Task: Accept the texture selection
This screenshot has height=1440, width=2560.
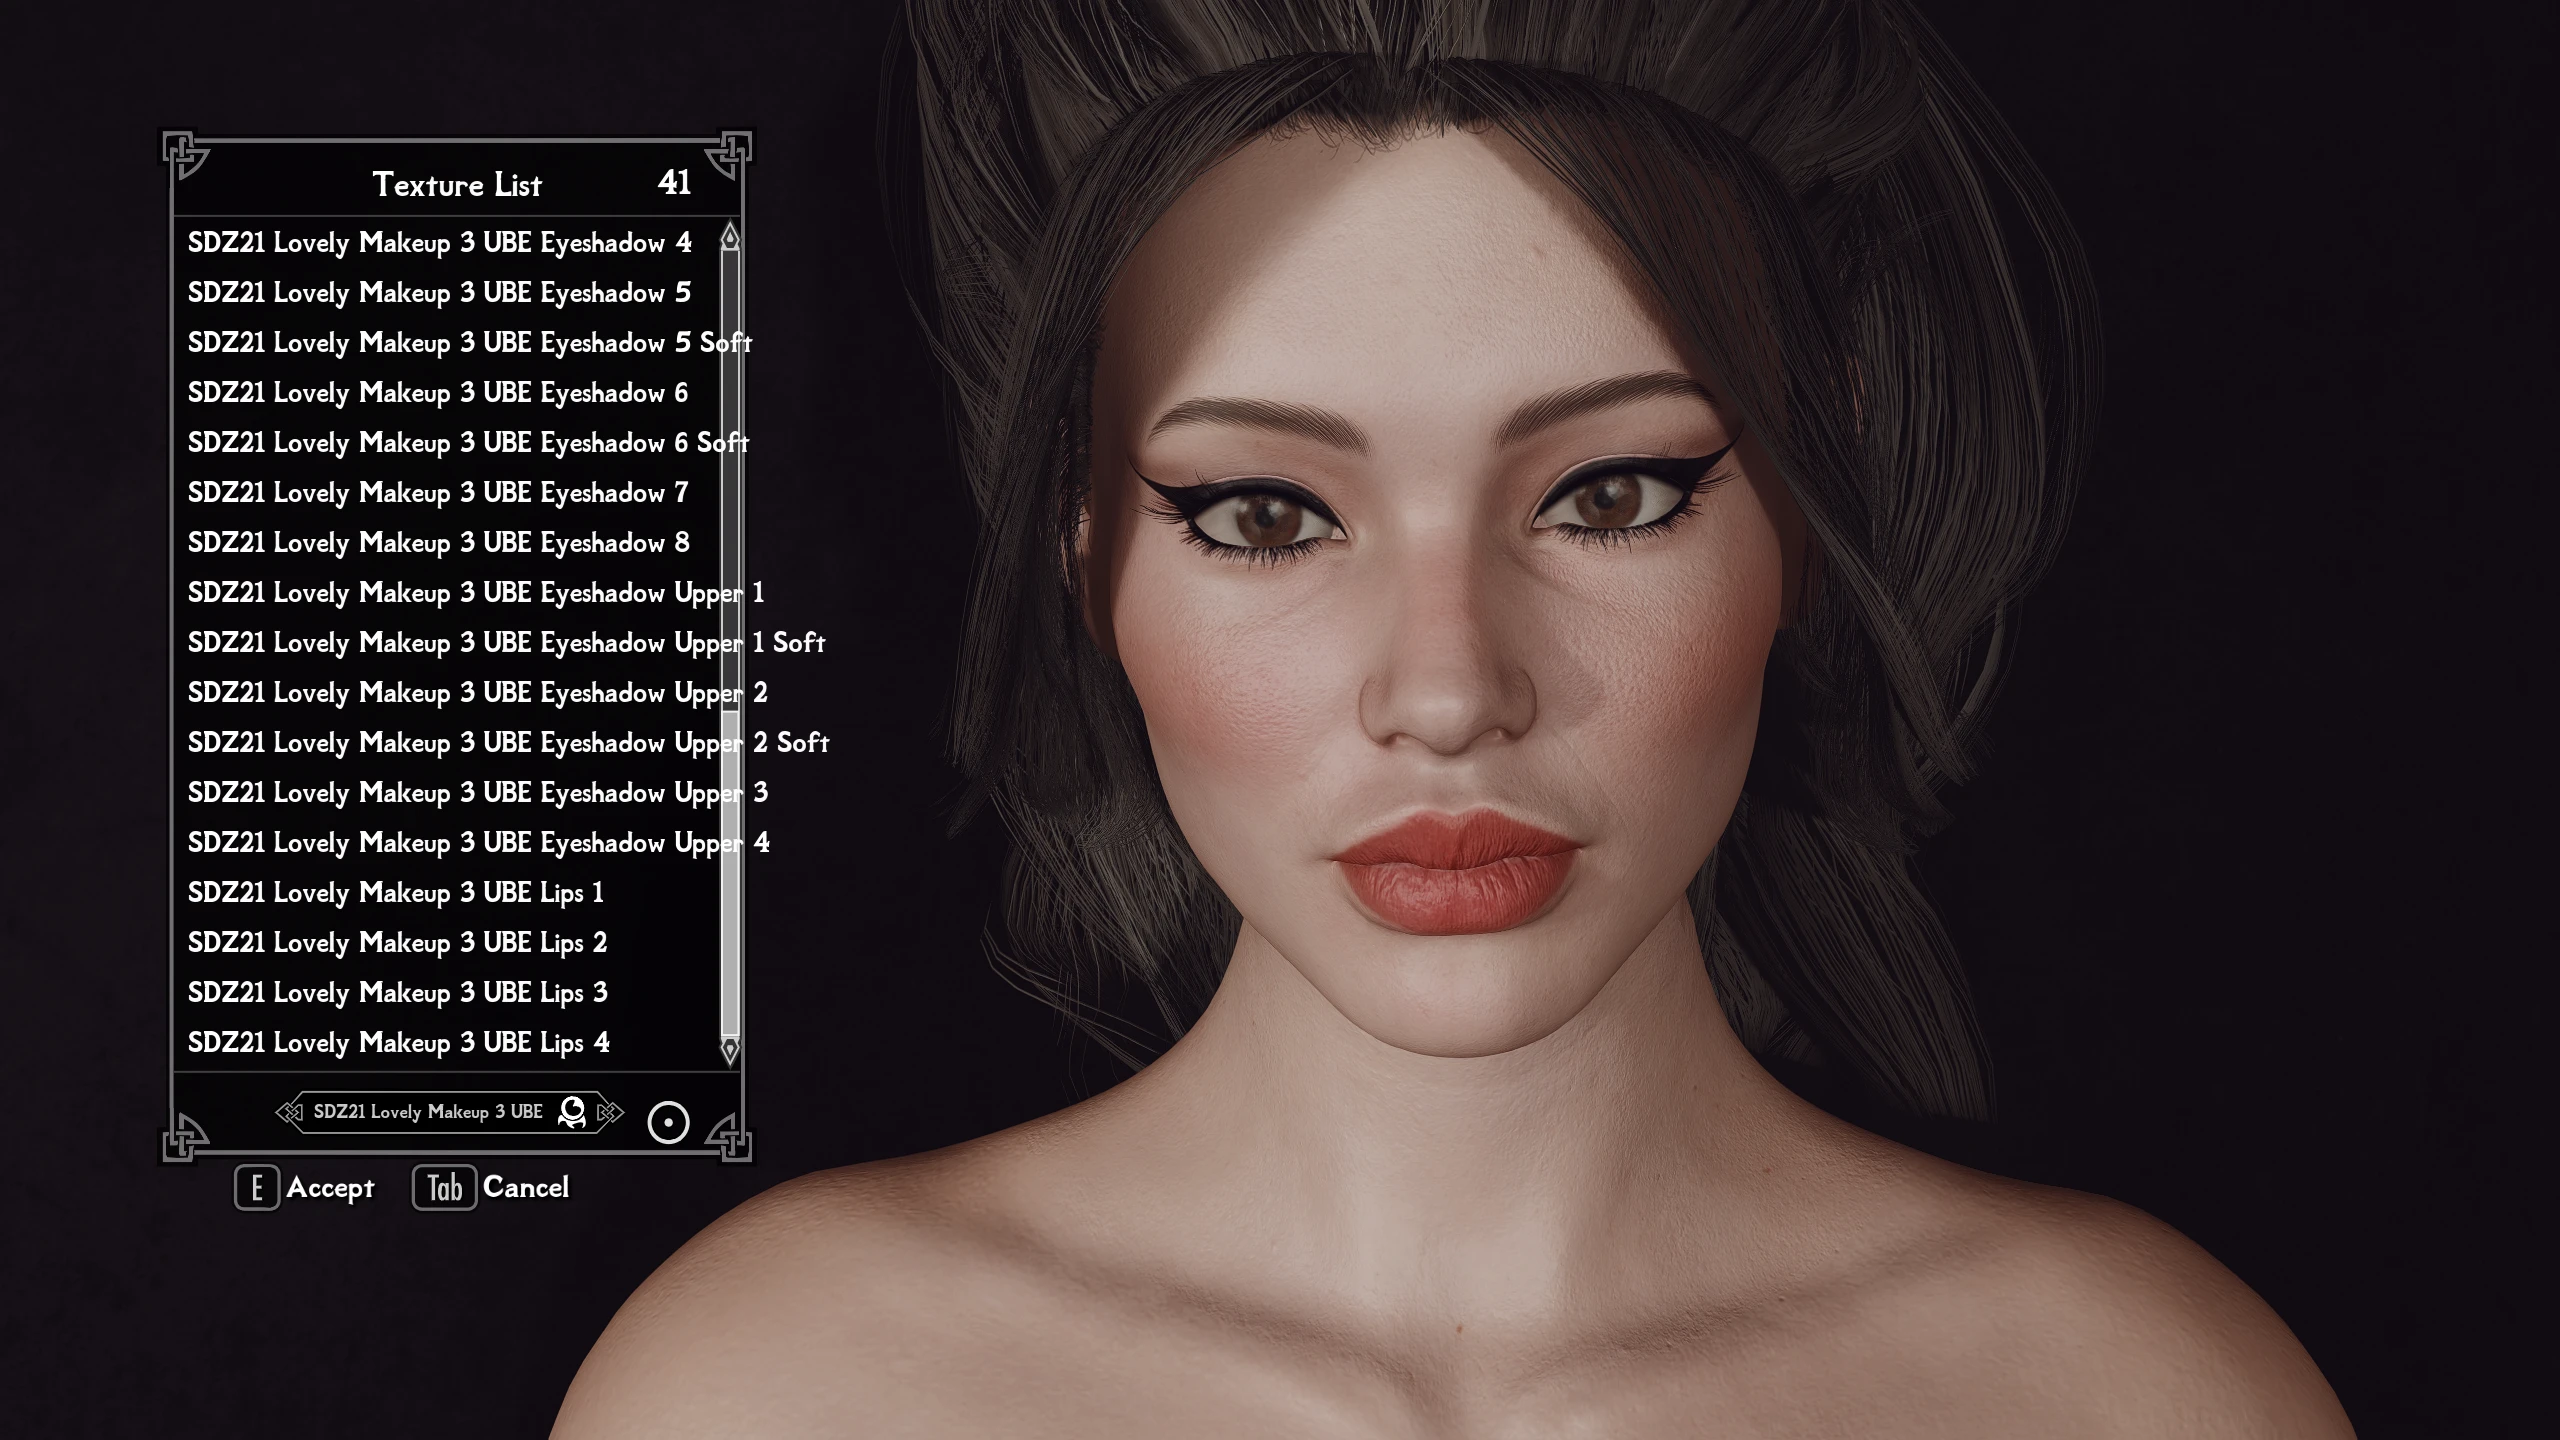Action: pos(330,1188)
